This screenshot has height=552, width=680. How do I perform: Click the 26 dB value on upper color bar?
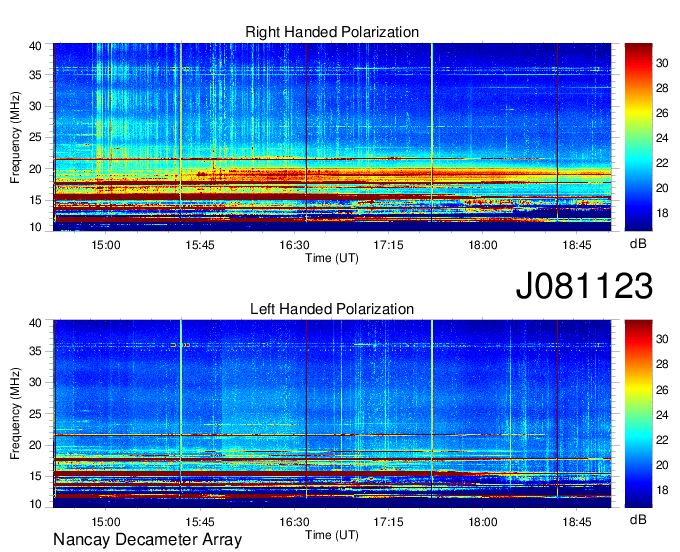(x=662, y=114)
